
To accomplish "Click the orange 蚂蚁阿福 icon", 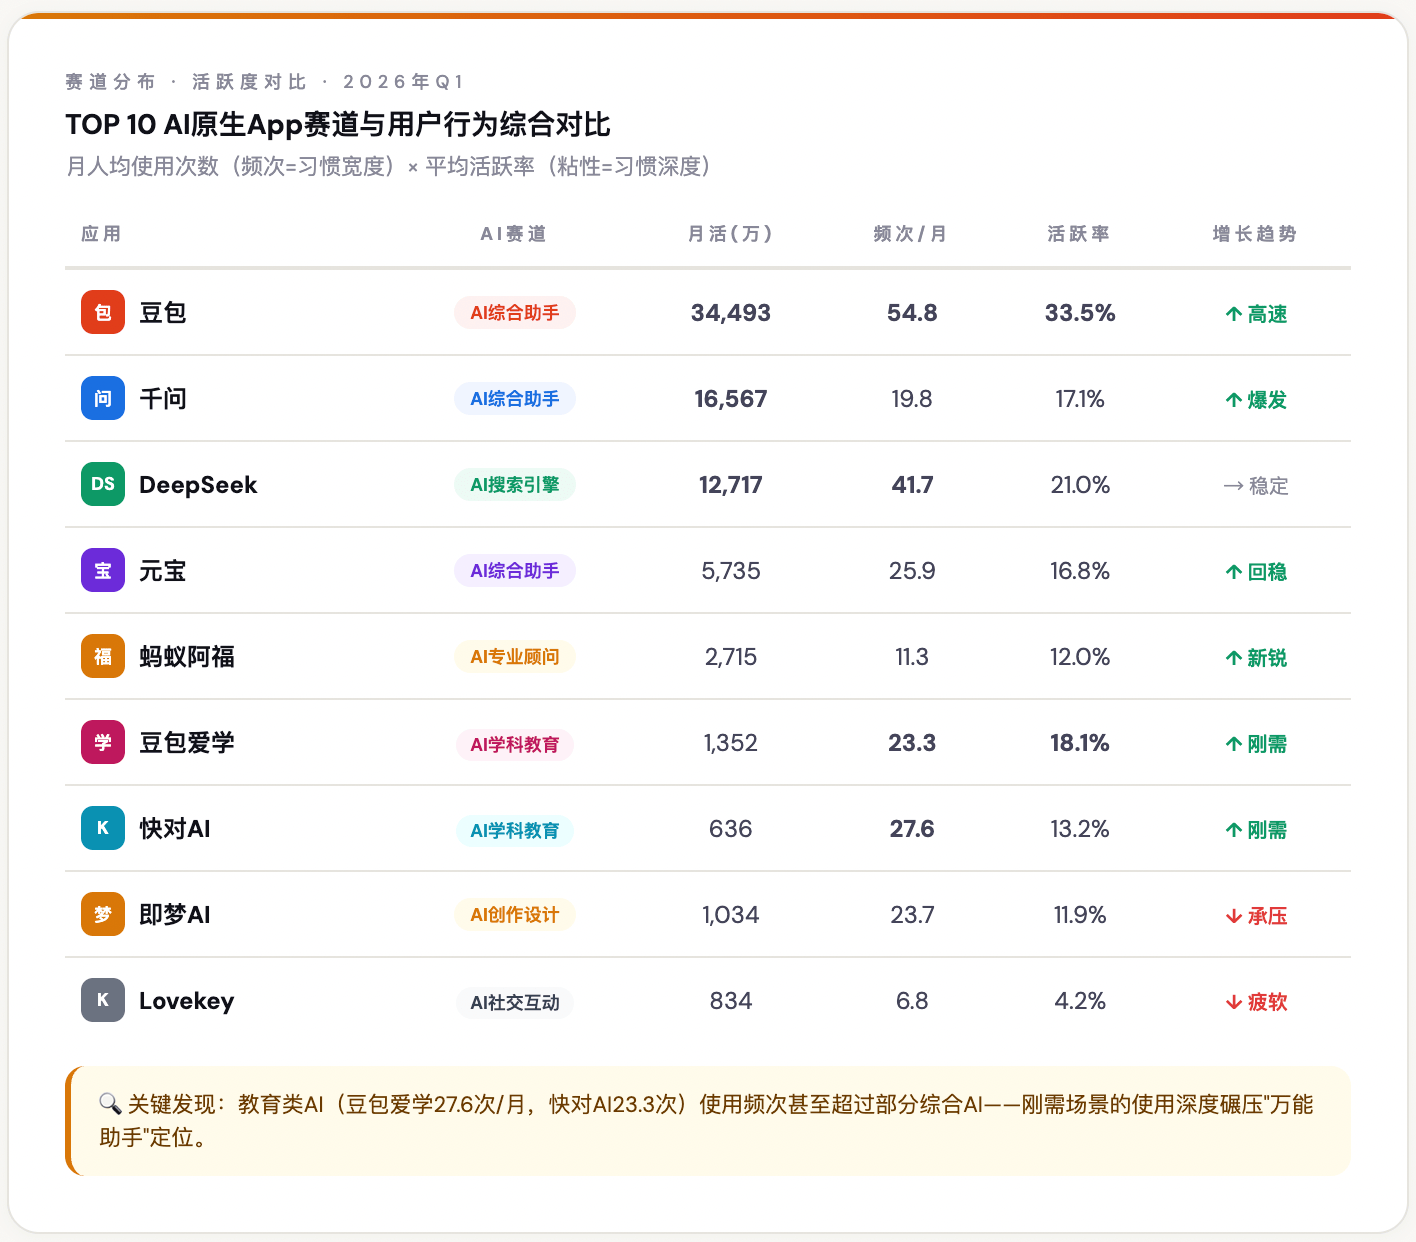I will click(x=103, y=657).
